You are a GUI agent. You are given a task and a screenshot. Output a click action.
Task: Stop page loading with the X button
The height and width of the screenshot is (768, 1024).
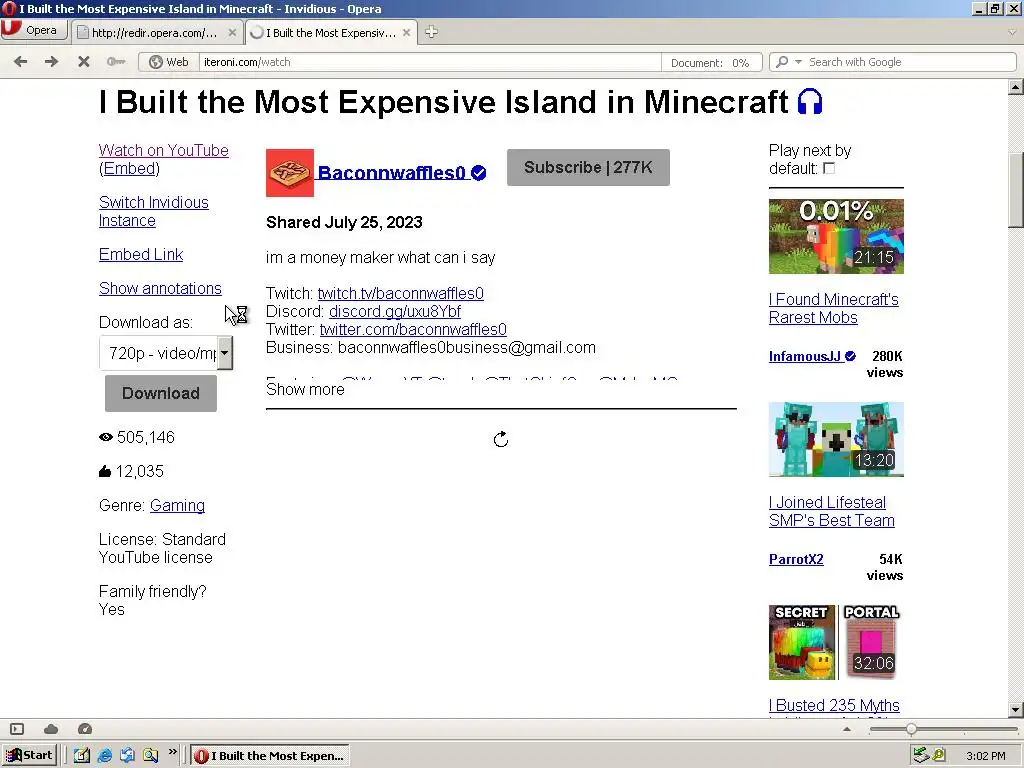[84, 61]
